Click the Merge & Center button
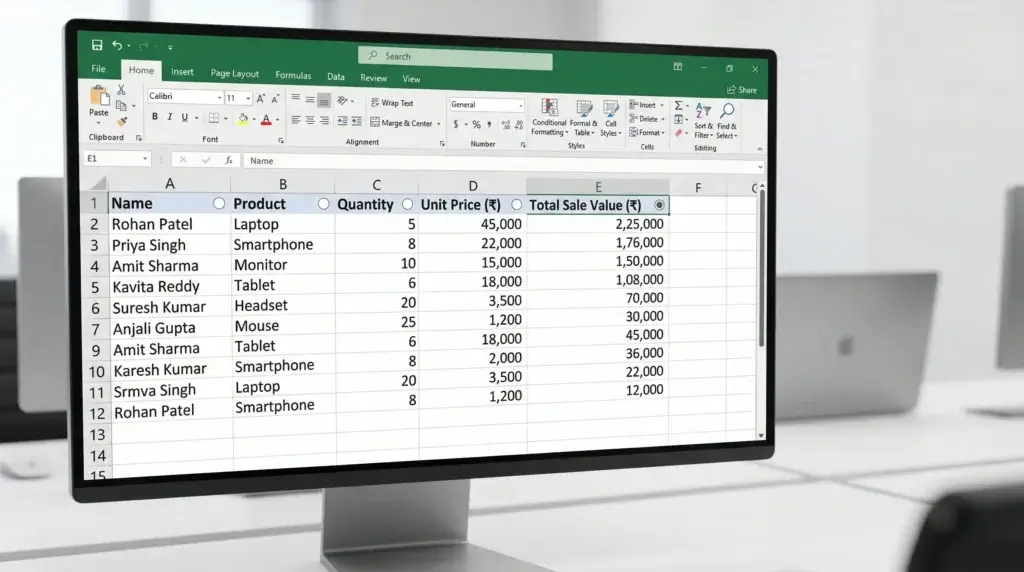Viewport: 1024px width, 572px height. click(x=401, y=123)
